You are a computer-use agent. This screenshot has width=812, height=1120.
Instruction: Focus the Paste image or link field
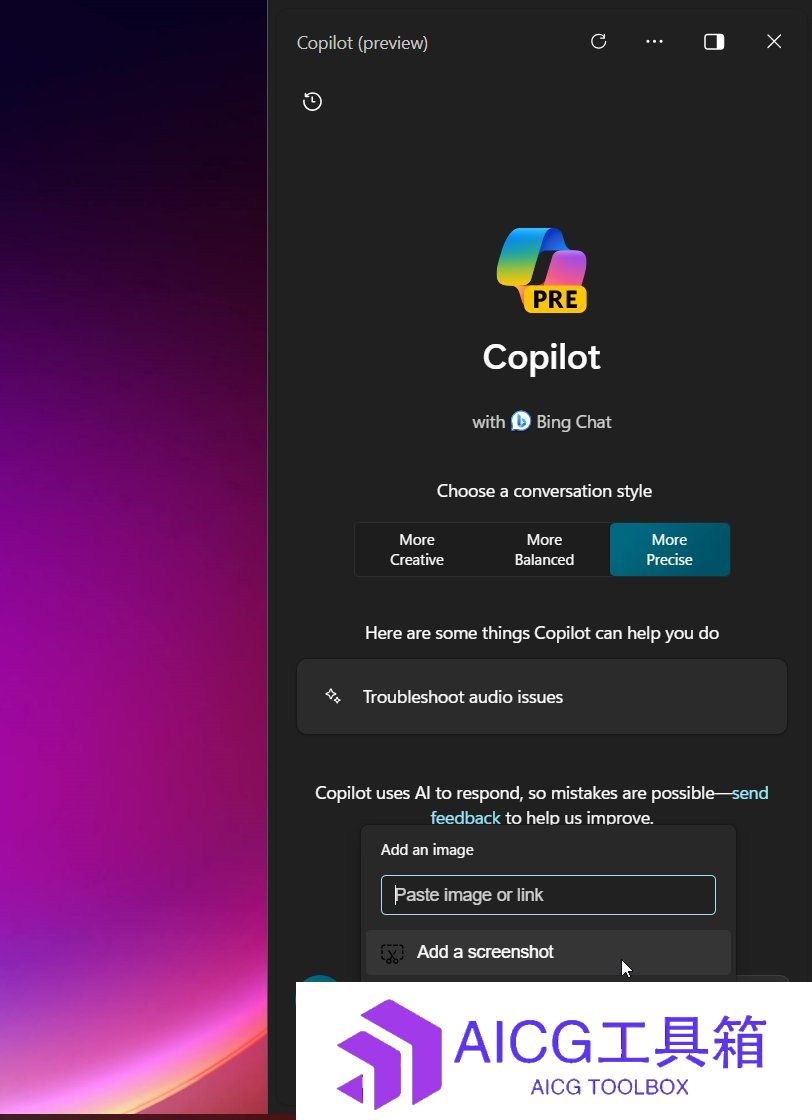(548, 895)
